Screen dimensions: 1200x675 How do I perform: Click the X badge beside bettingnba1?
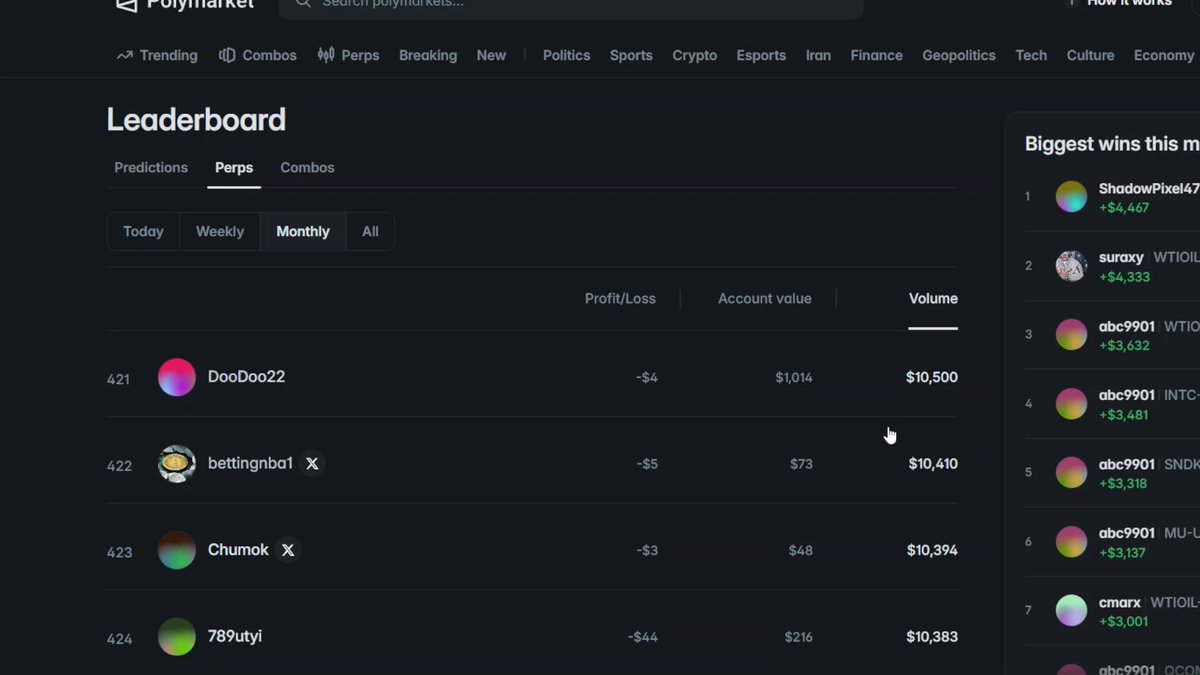point(312,464)
